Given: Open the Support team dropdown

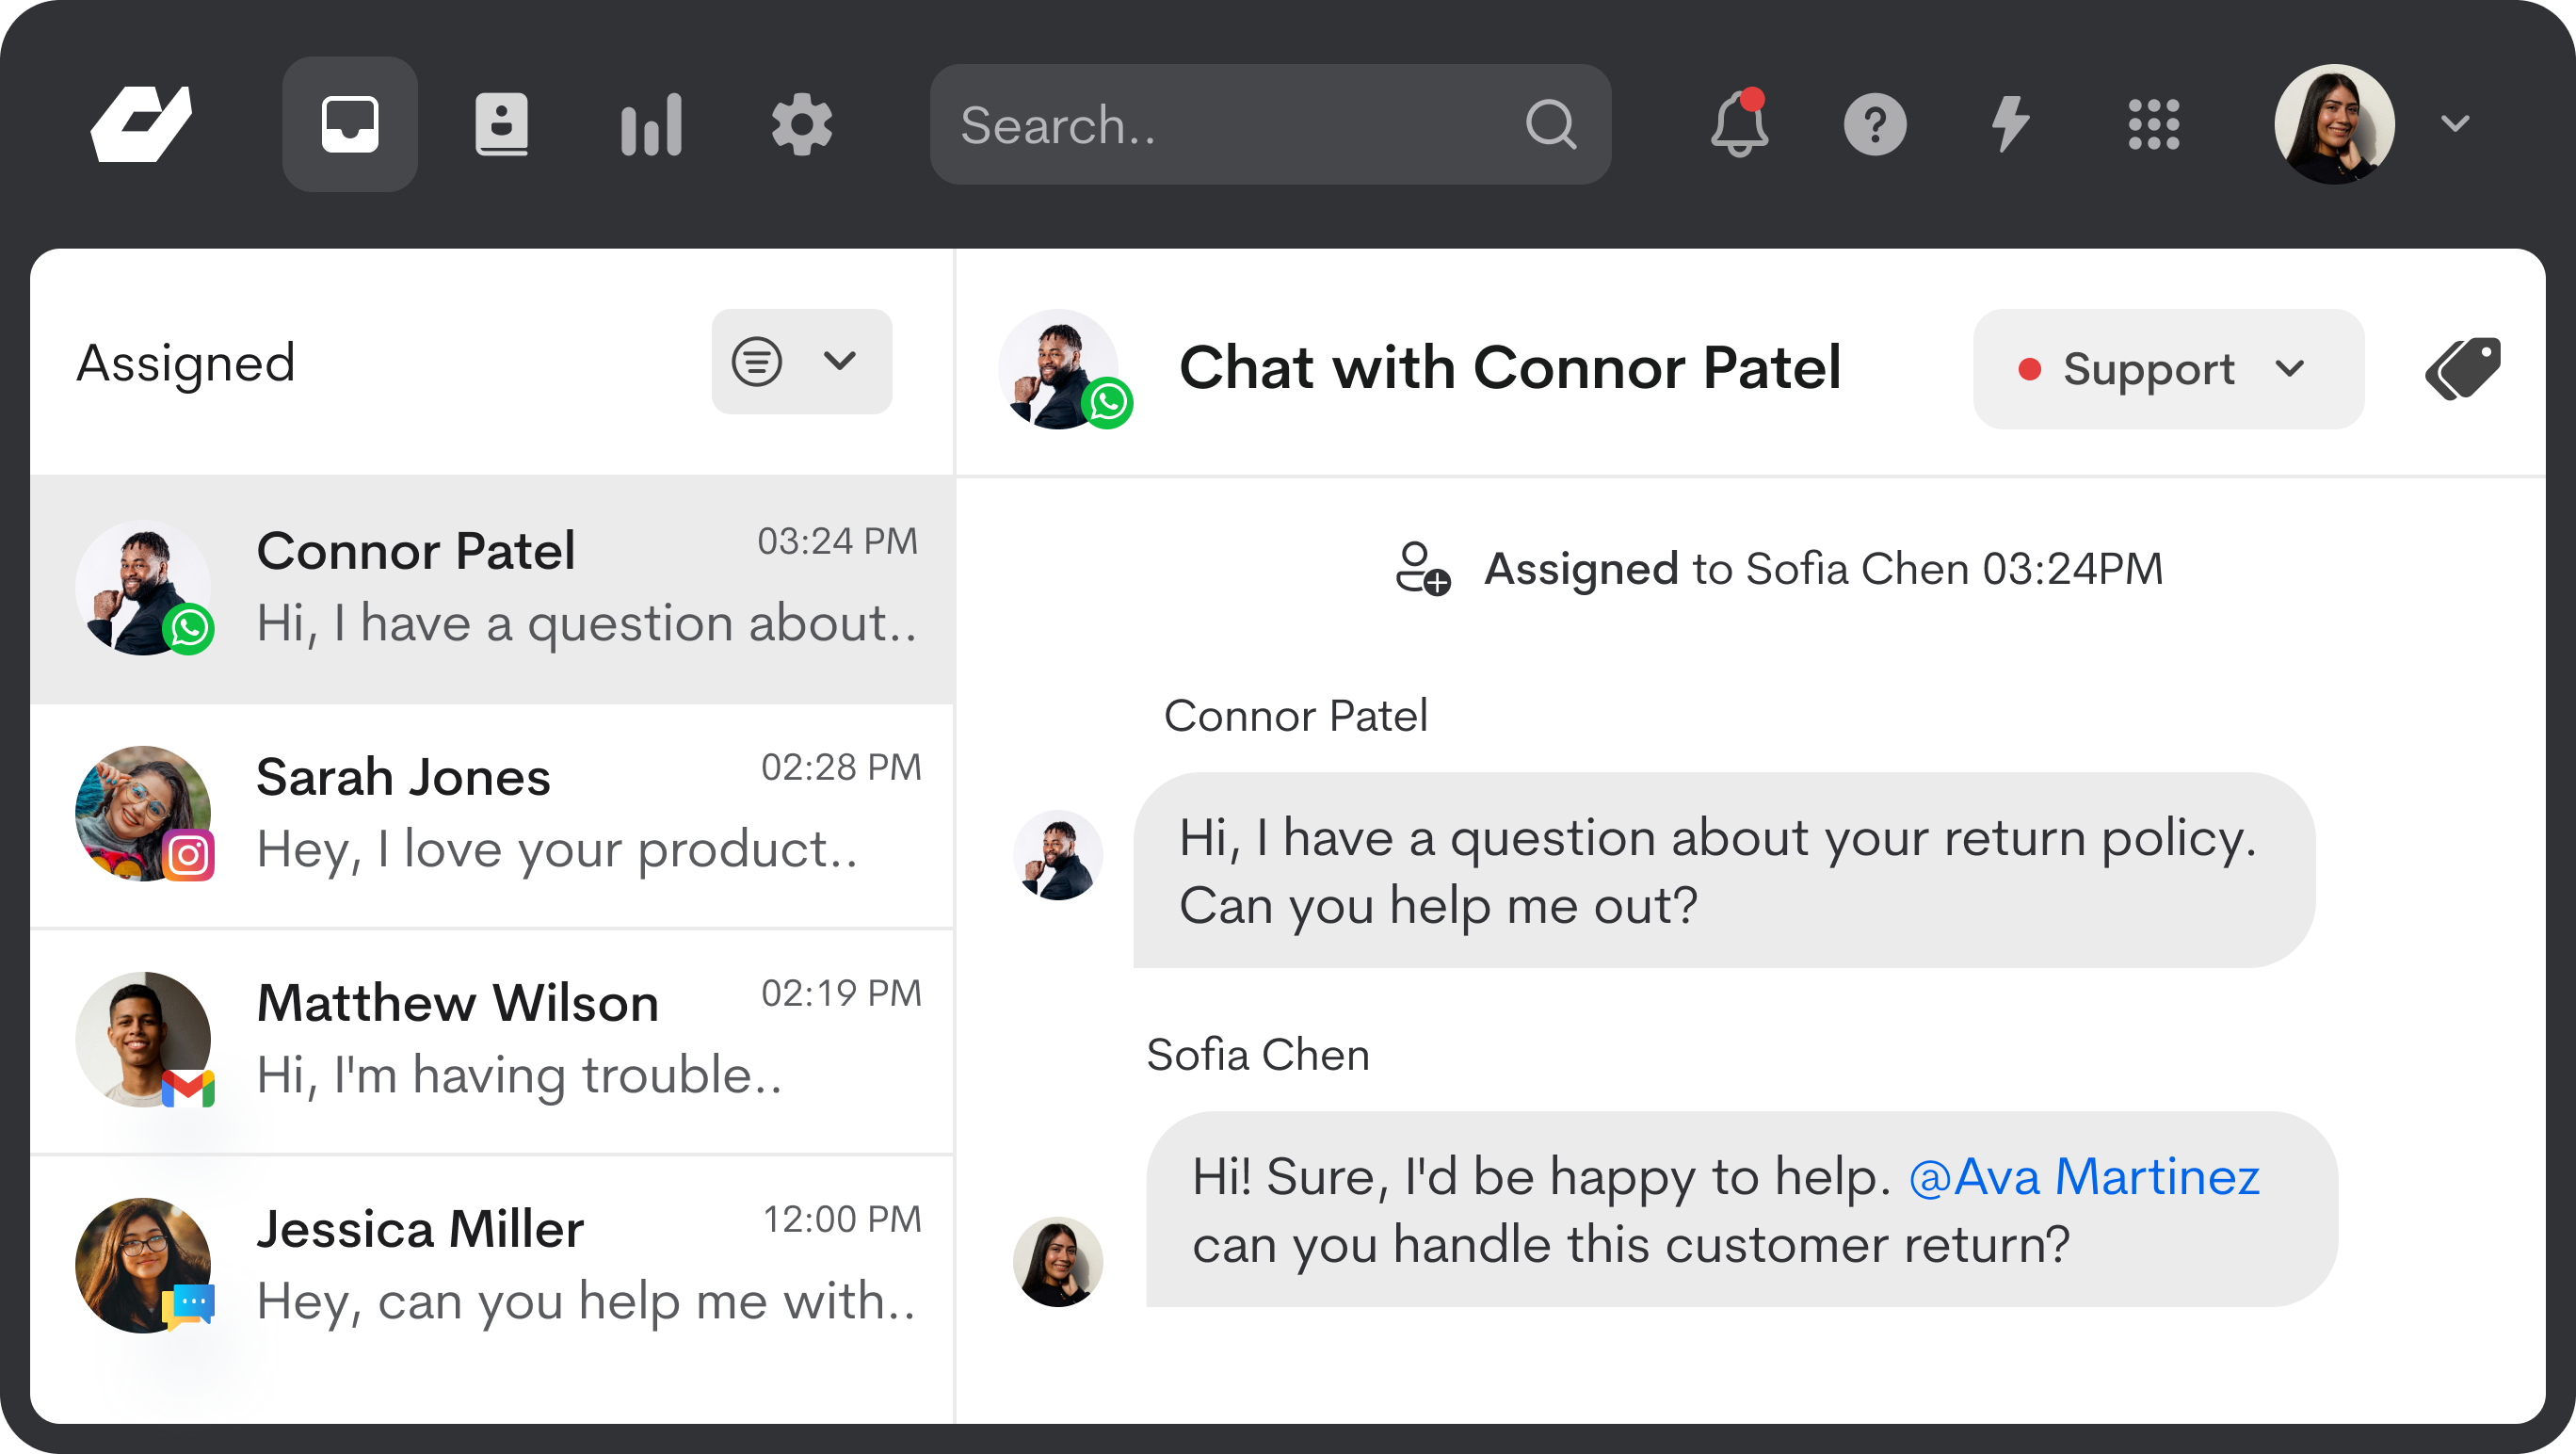Looking at the screenshot, I should (x=2168, y=368).
